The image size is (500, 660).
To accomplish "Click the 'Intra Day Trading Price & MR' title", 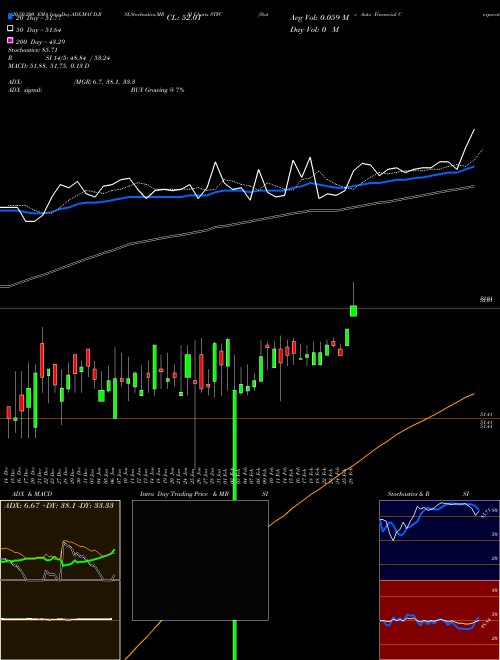I will [x=184, y=494].
